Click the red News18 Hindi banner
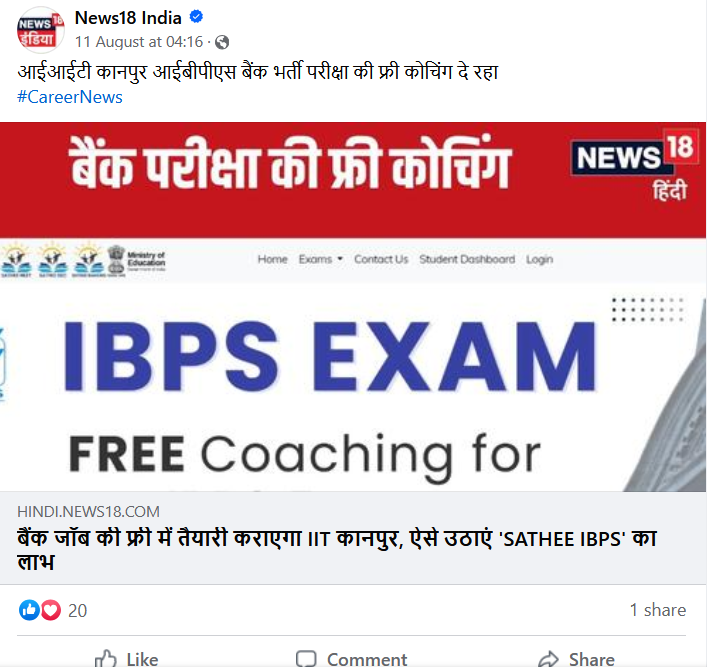Image resolution: width=707 pixels, height=667 pixels. click(x=353, y=180)
